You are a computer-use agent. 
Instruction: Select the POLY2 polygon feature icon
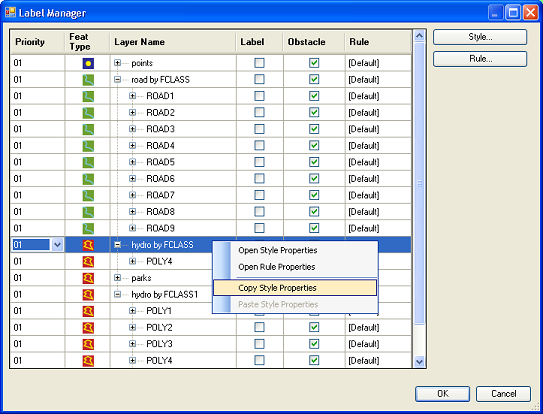tap(88, 327)
